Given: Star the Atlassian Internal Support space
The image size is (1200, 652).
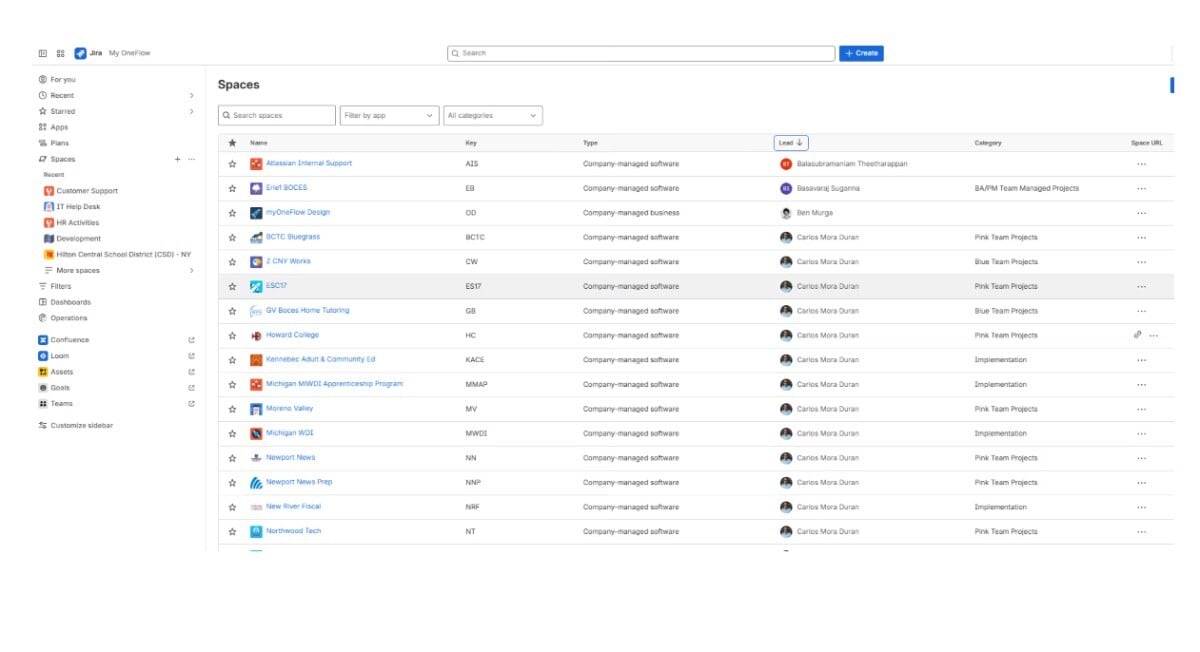Looking at the screenshot, I should (x=232, y=164).
